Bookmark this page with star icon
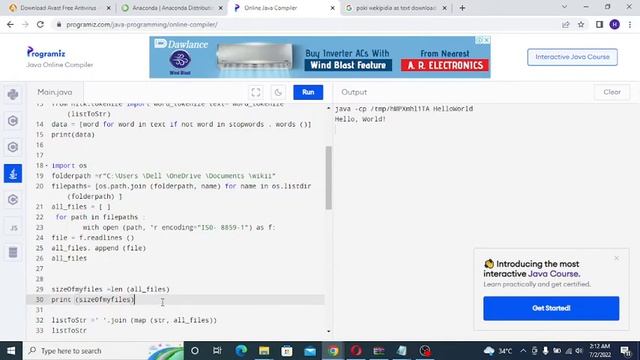The image size is (640, 360). [581, 24]
